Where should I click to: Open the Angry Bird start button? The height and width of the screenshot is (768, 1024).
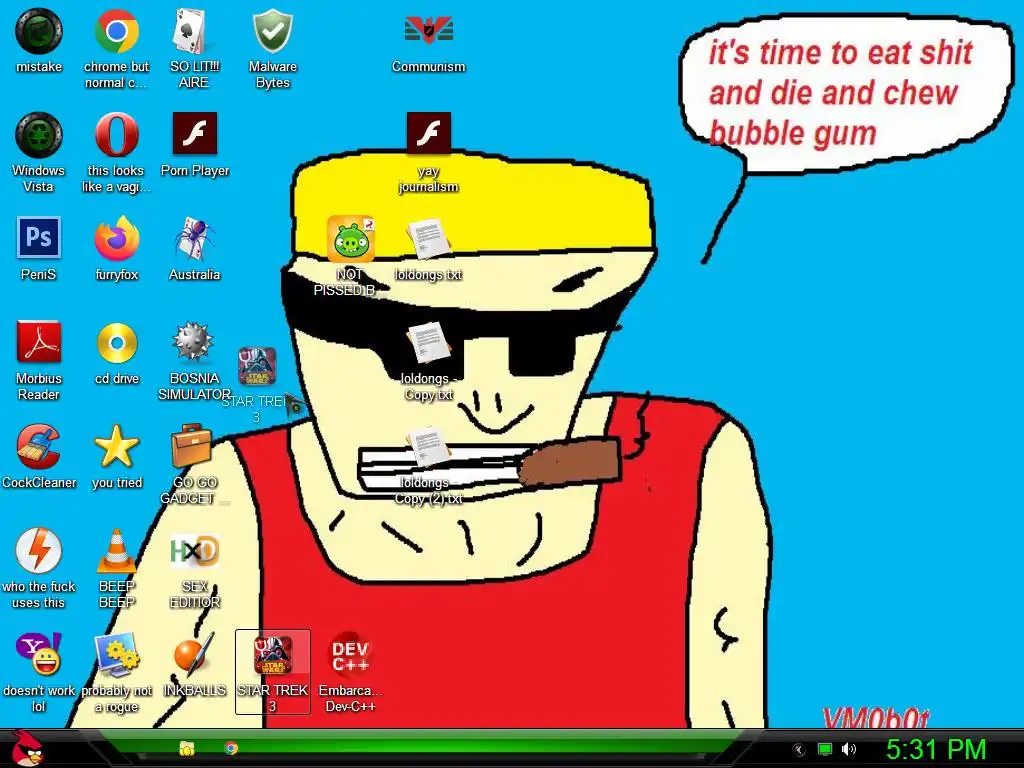[28, 748]
